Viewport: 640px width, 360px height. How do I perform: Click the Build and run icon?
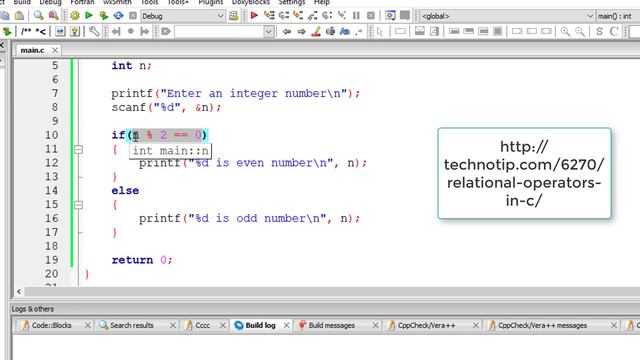coord(104,16)
